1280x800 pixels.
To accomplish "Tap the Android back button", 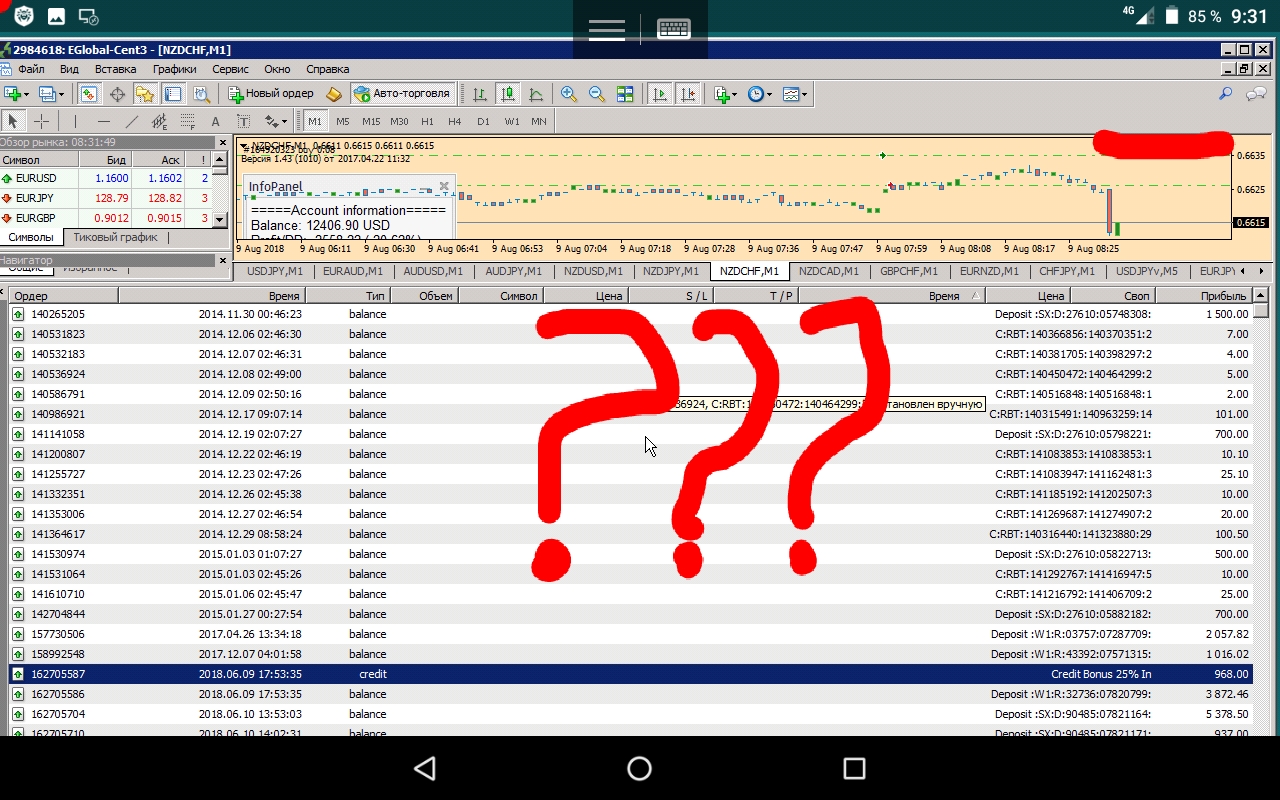I will pyautogui.click(x=425, y=768).
